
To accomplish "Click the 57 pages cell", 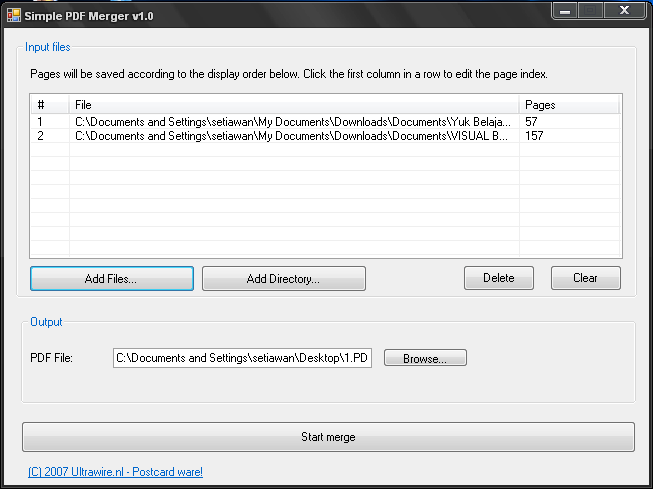I will pyautogui.click(x=531, y=122).
